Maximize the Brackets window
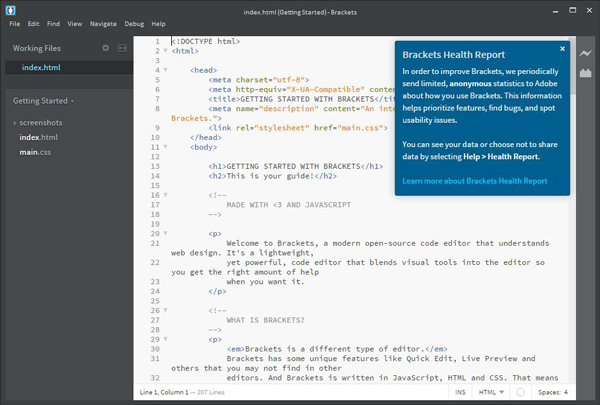600x405 pixels. click(572, 10)
